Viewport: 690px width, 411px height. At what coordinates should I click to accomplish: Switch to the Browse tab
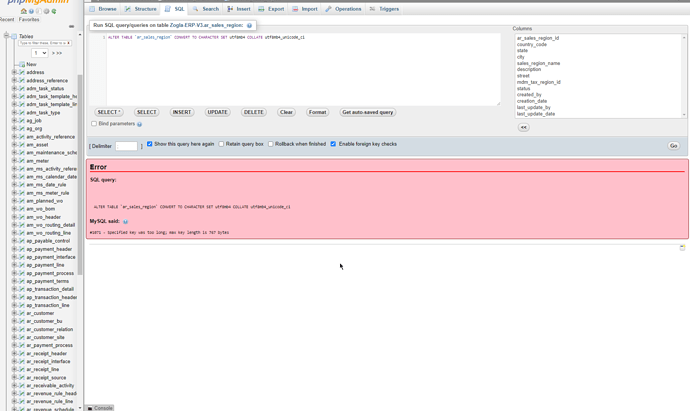tap(103, 9)
